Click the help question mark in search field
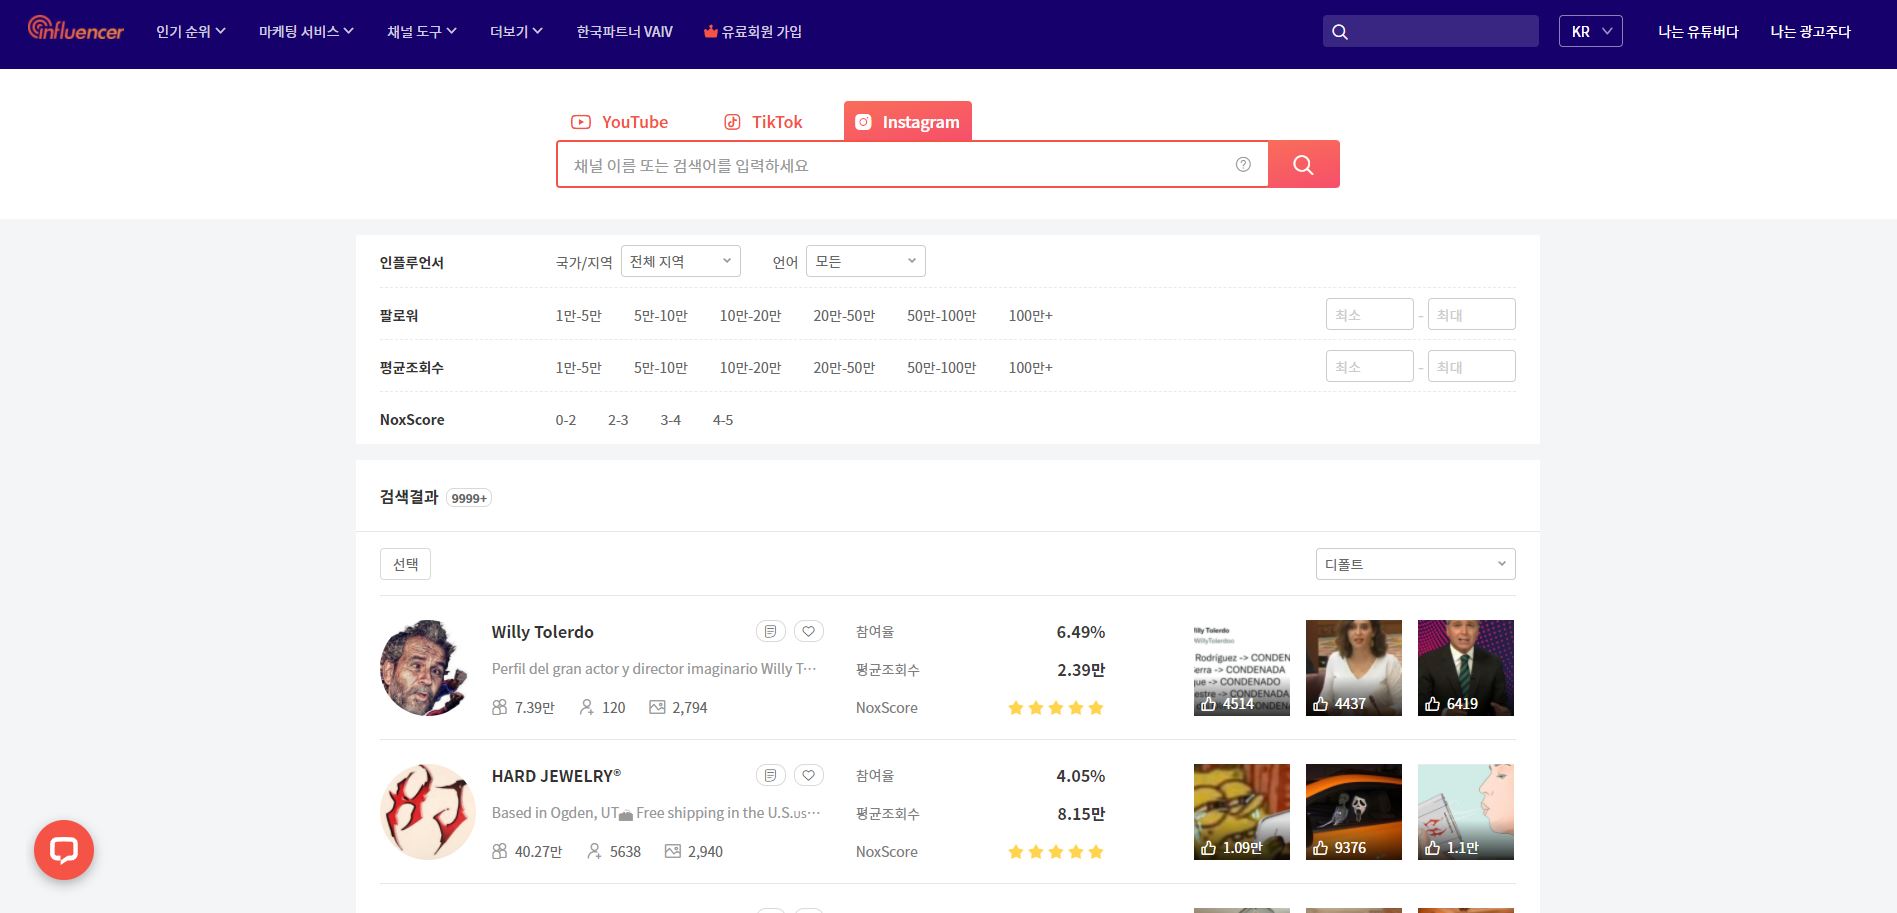The height and width of the screenshot is (913, 1897). click(x=1243, y=165)
